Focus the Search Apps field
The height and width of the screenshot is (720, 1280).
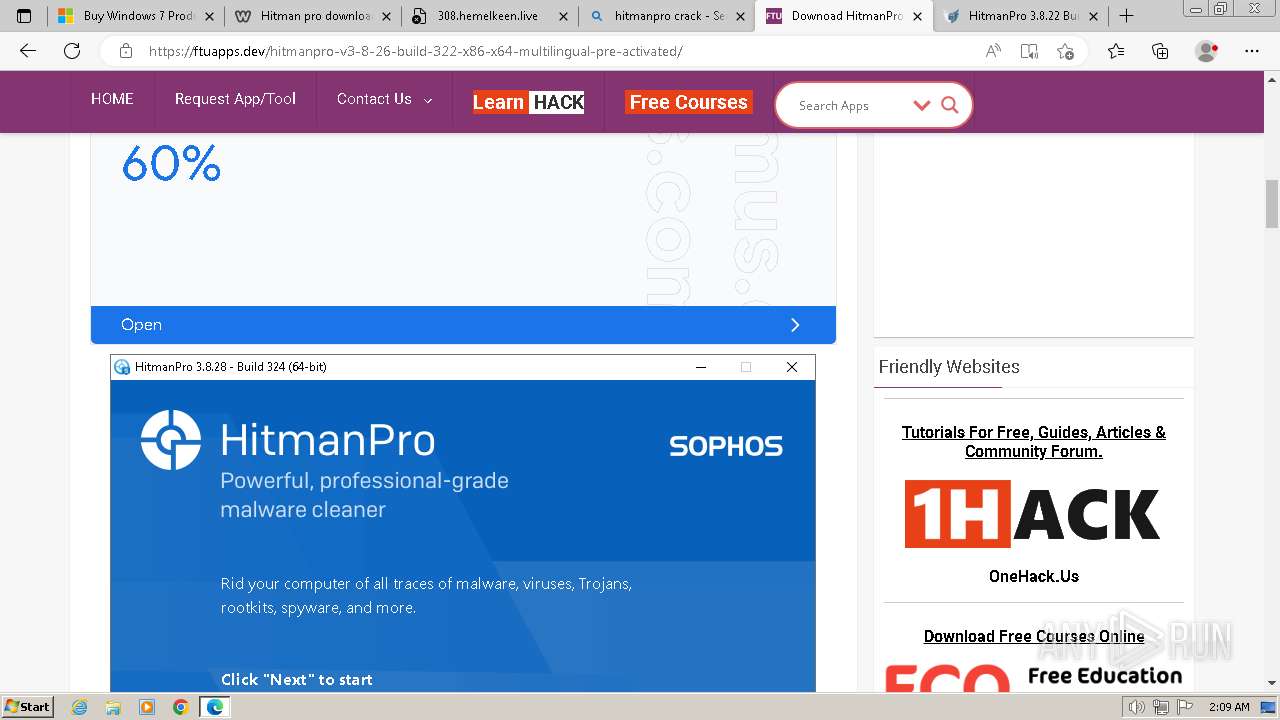[848, 105]
